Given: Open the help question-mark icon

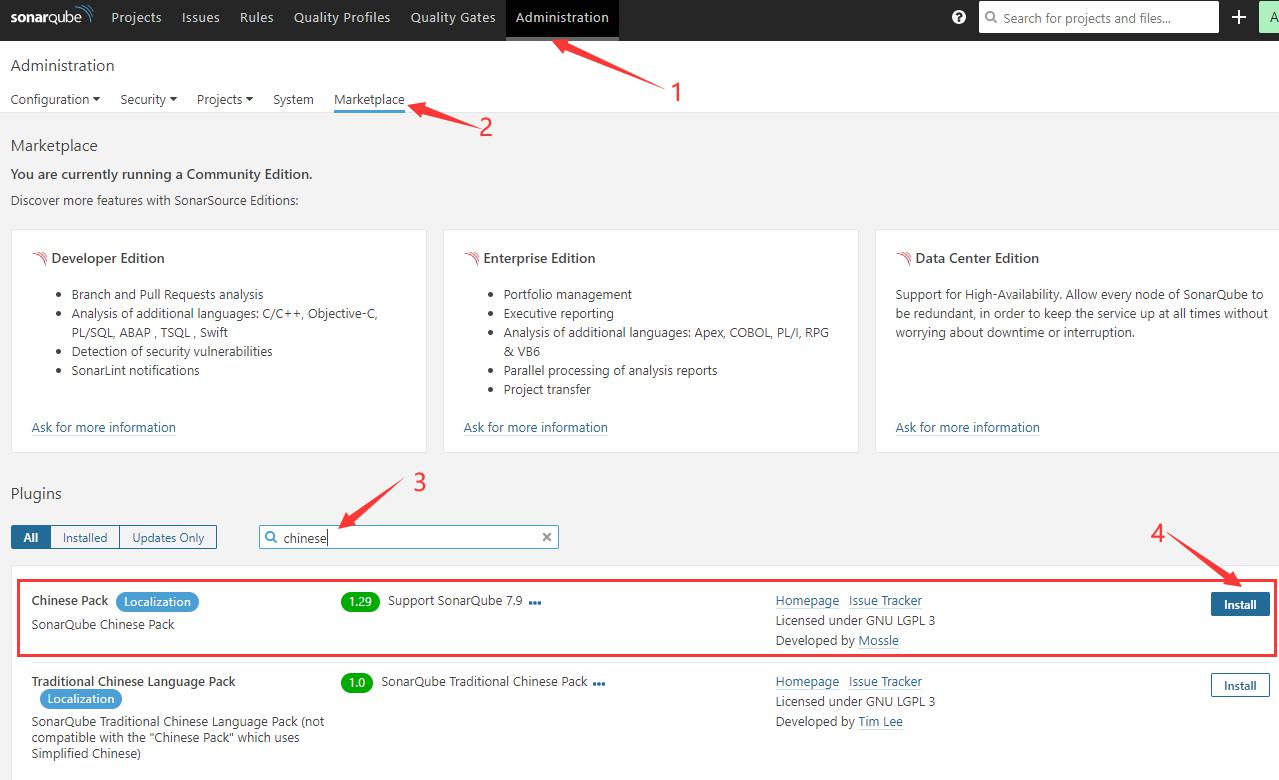Looking at the screenshot, I should coord(959,17).
